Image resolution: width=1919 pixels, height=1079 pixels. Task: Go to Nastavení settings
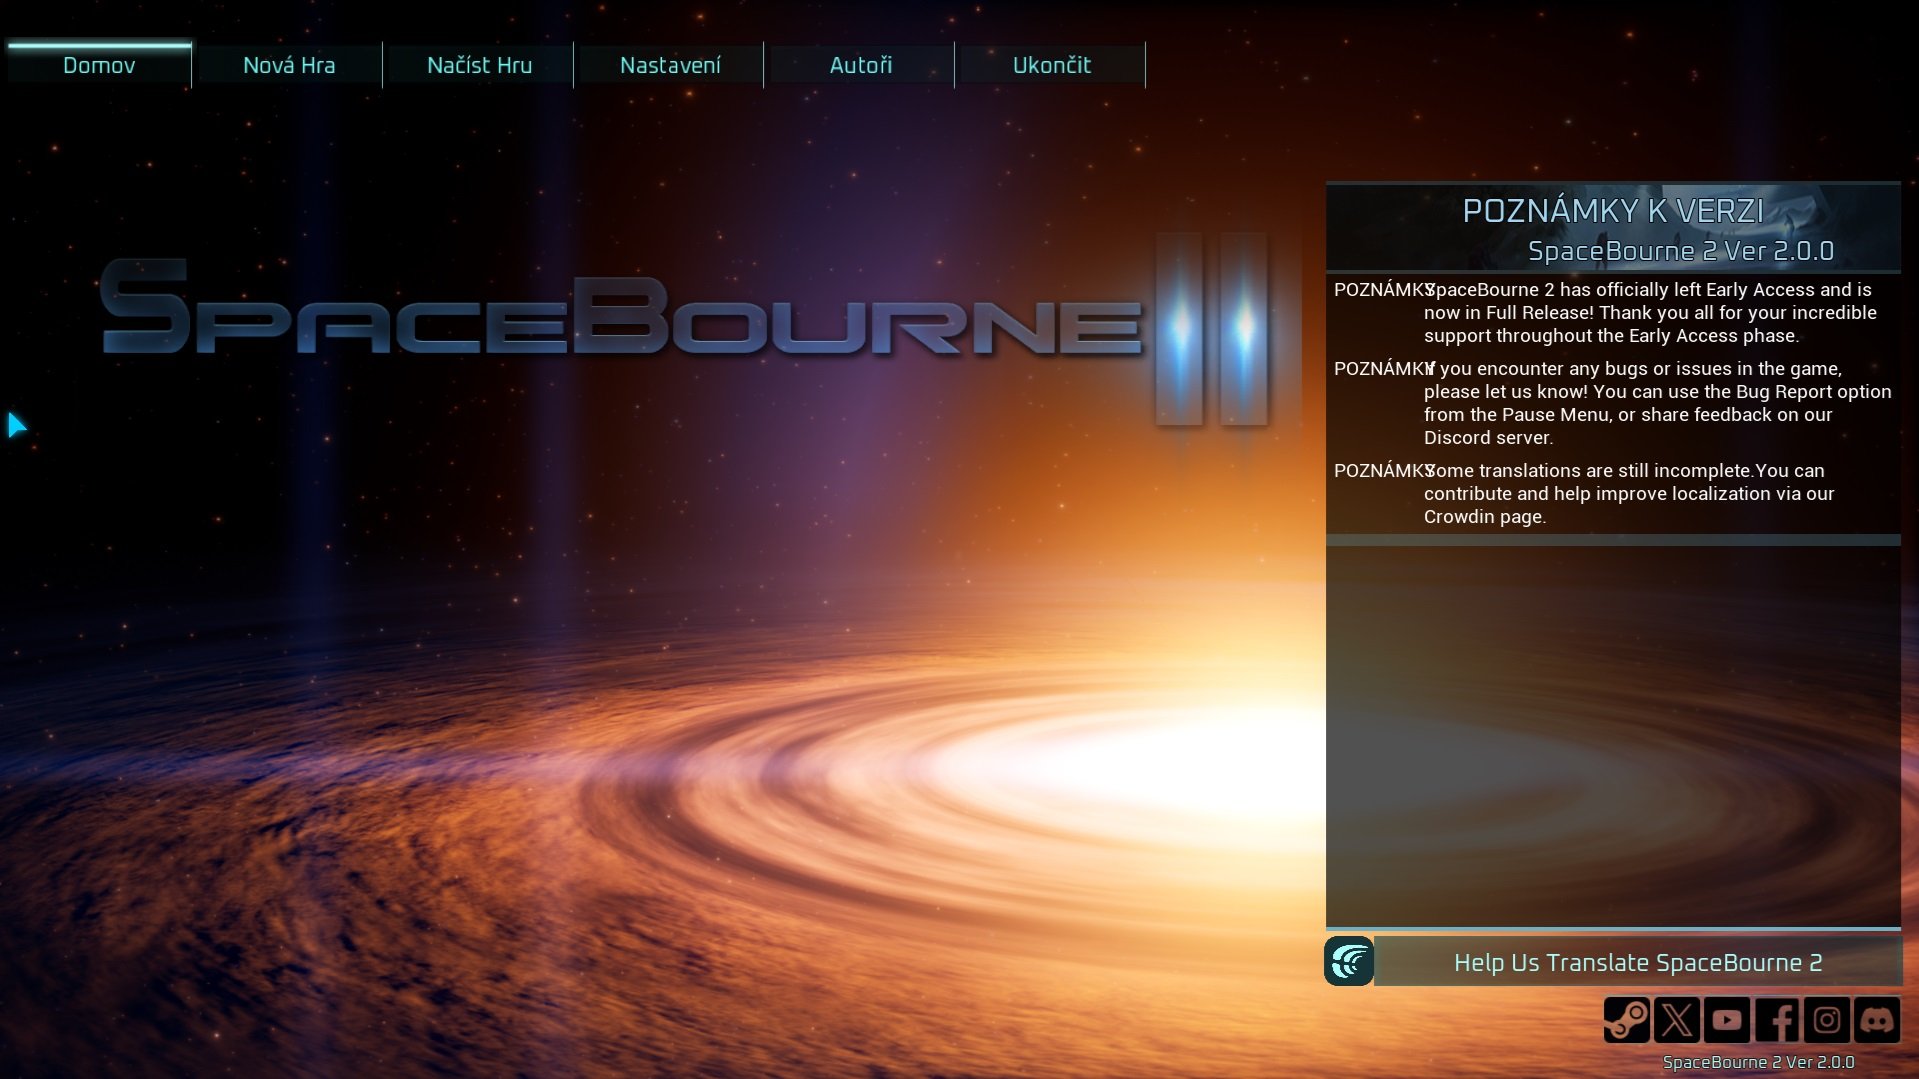coord(670,65)
